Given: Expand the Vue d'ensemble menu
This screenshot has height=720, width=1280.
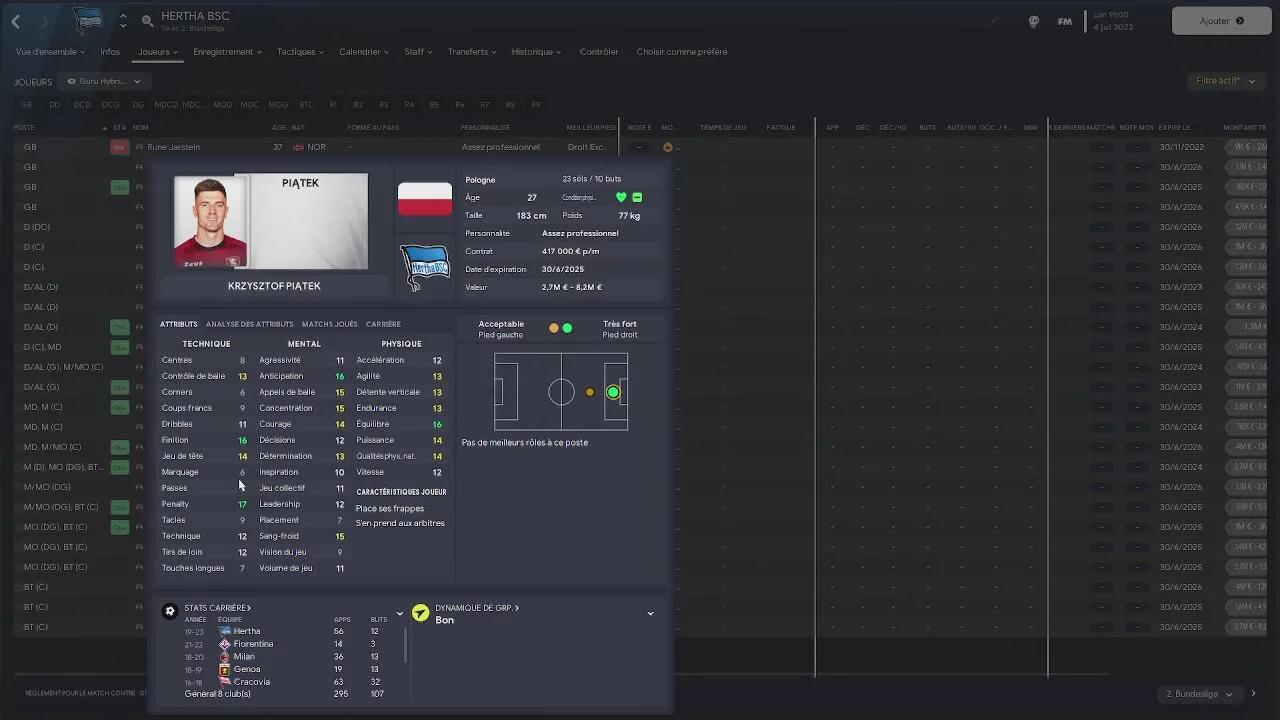Looking at the screenshot, I should [50, 52].
